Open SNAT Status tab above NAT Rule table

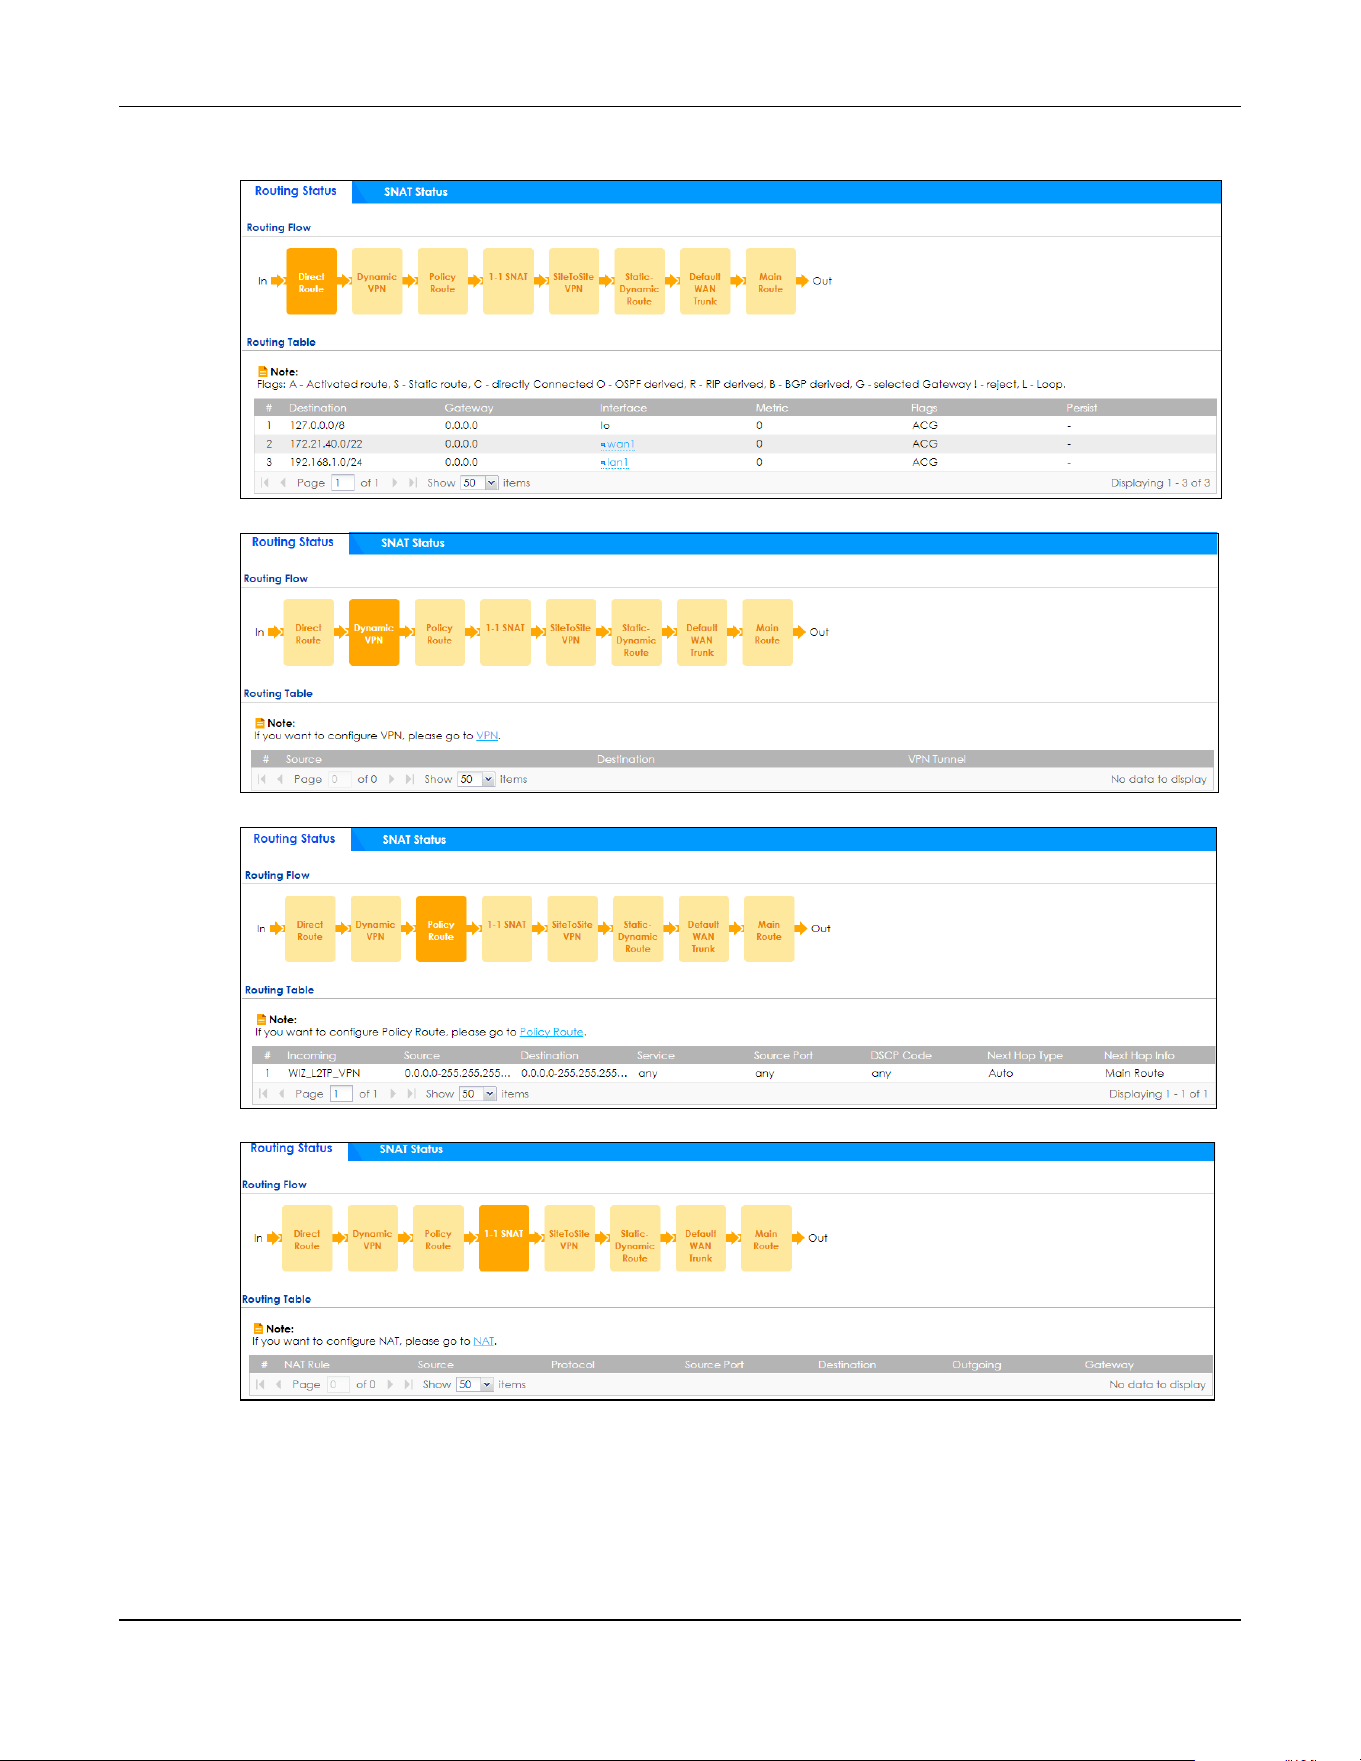411,1149
